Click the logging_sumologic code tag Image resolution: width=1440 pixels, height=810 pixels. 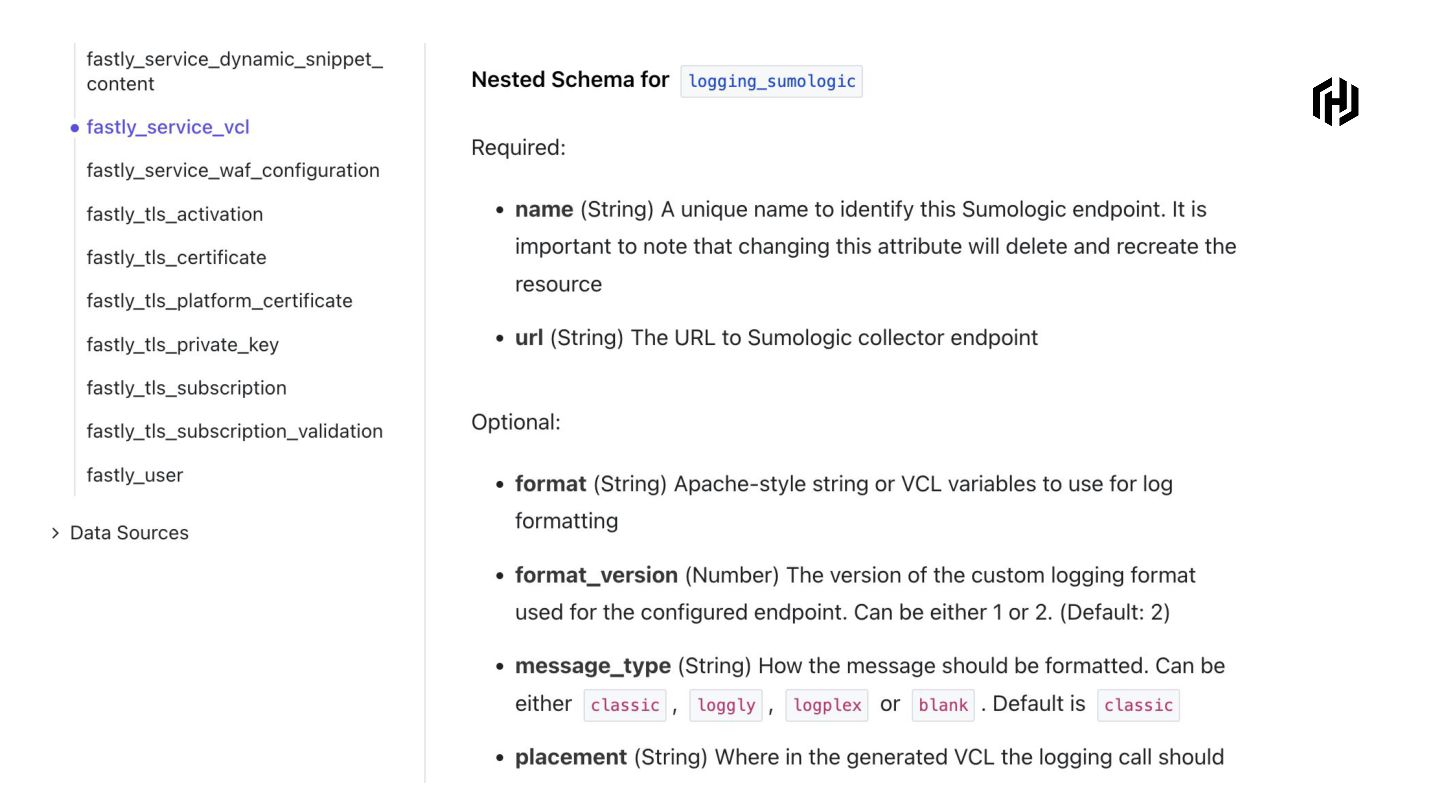[x=771, y=81]
